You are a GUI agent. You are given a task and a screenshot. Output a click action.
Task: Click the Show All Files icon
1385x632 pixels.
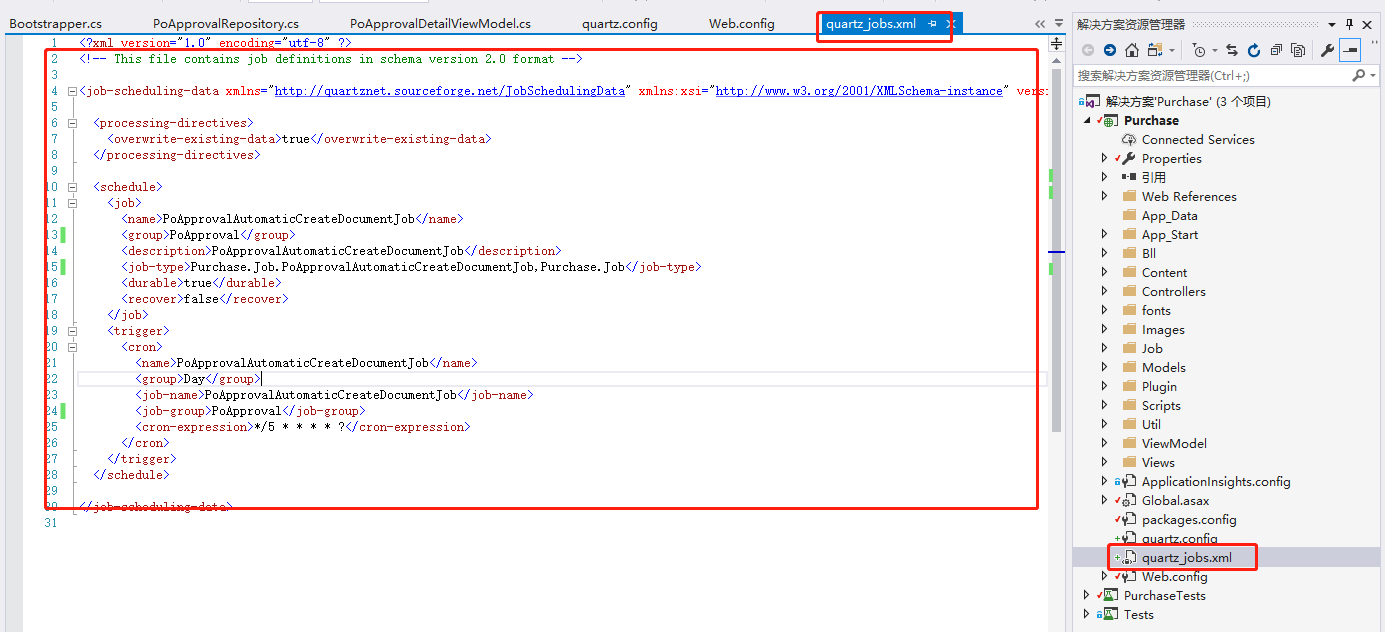pos(1299,51)
